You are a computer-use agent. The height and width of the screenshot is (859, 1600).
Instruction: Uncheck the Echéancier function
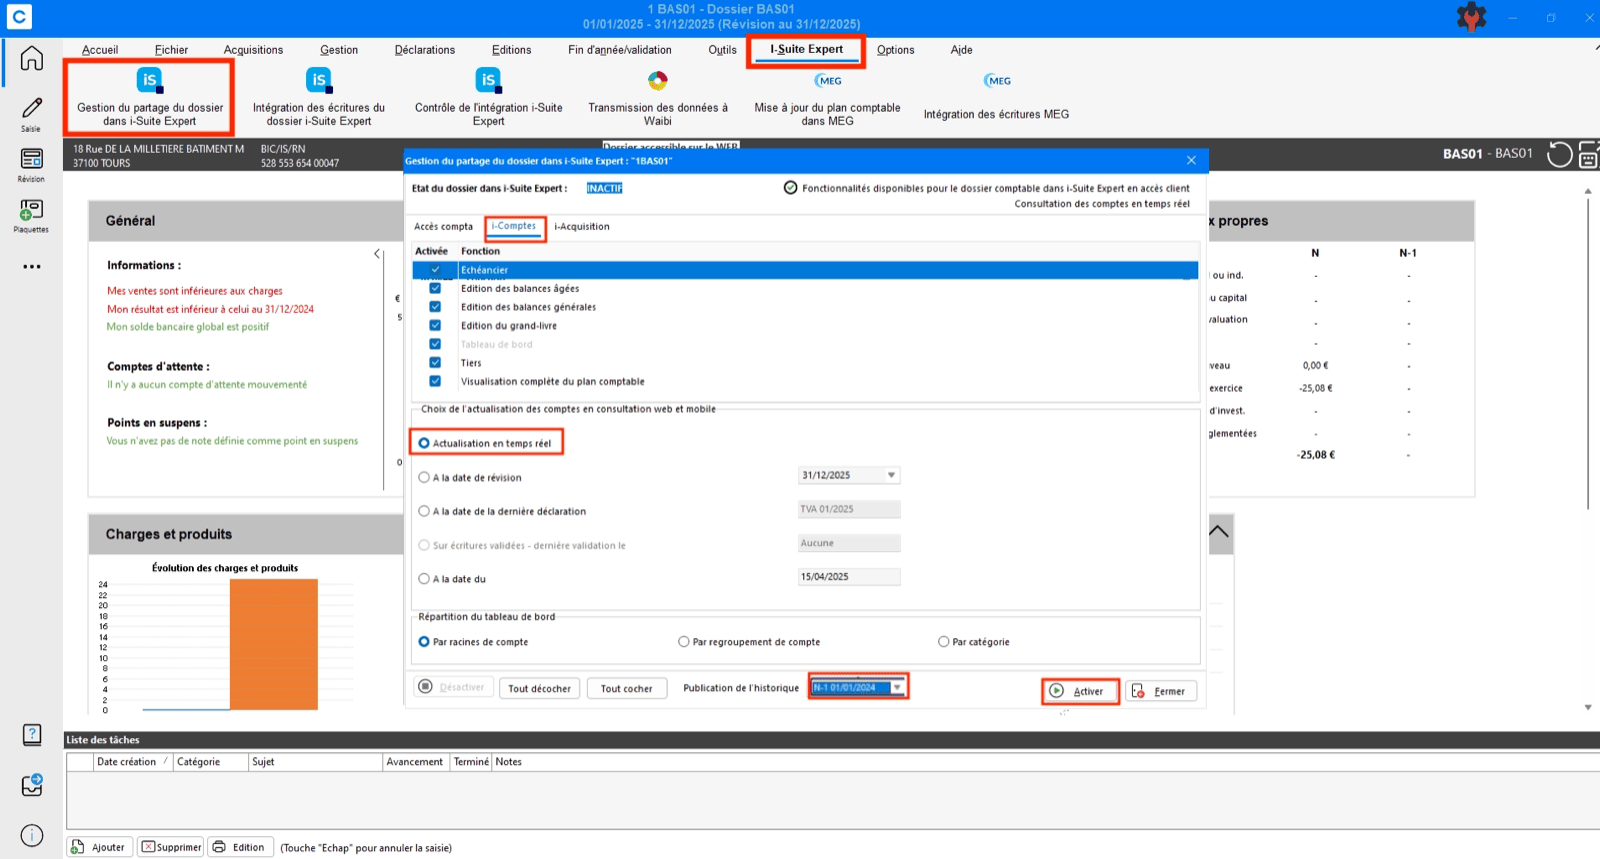[x=435, y=270]
